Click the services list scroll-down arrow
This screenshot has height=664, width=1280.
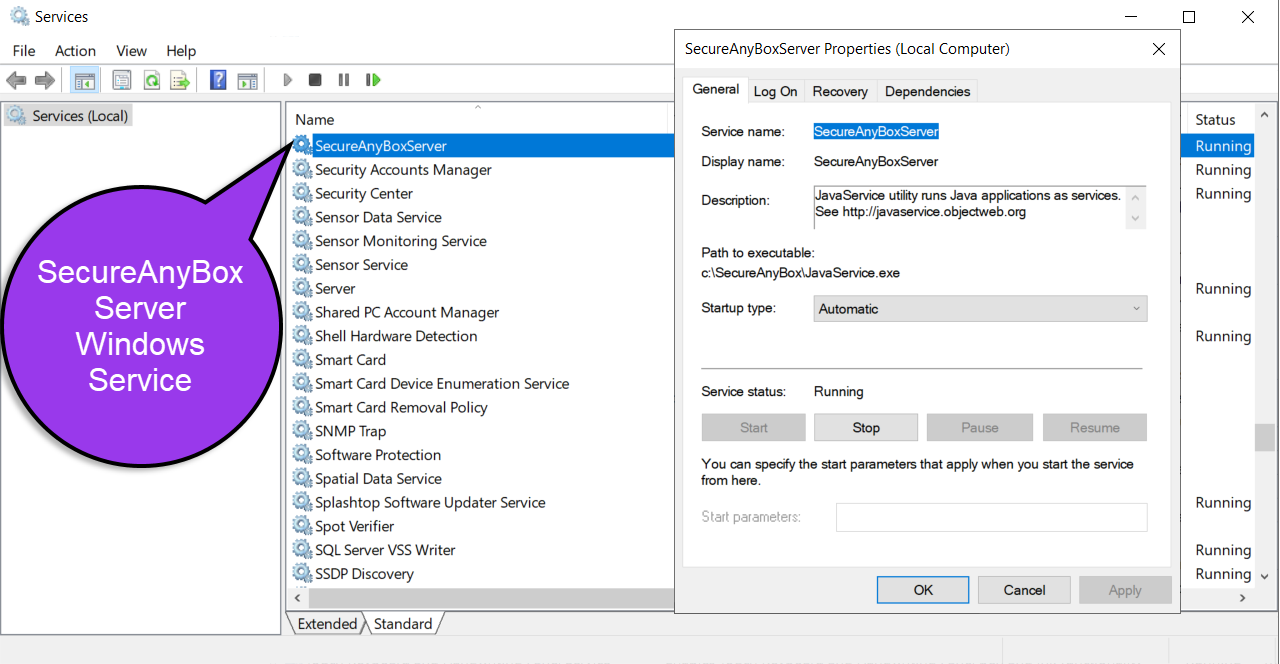coord(1265,578)
